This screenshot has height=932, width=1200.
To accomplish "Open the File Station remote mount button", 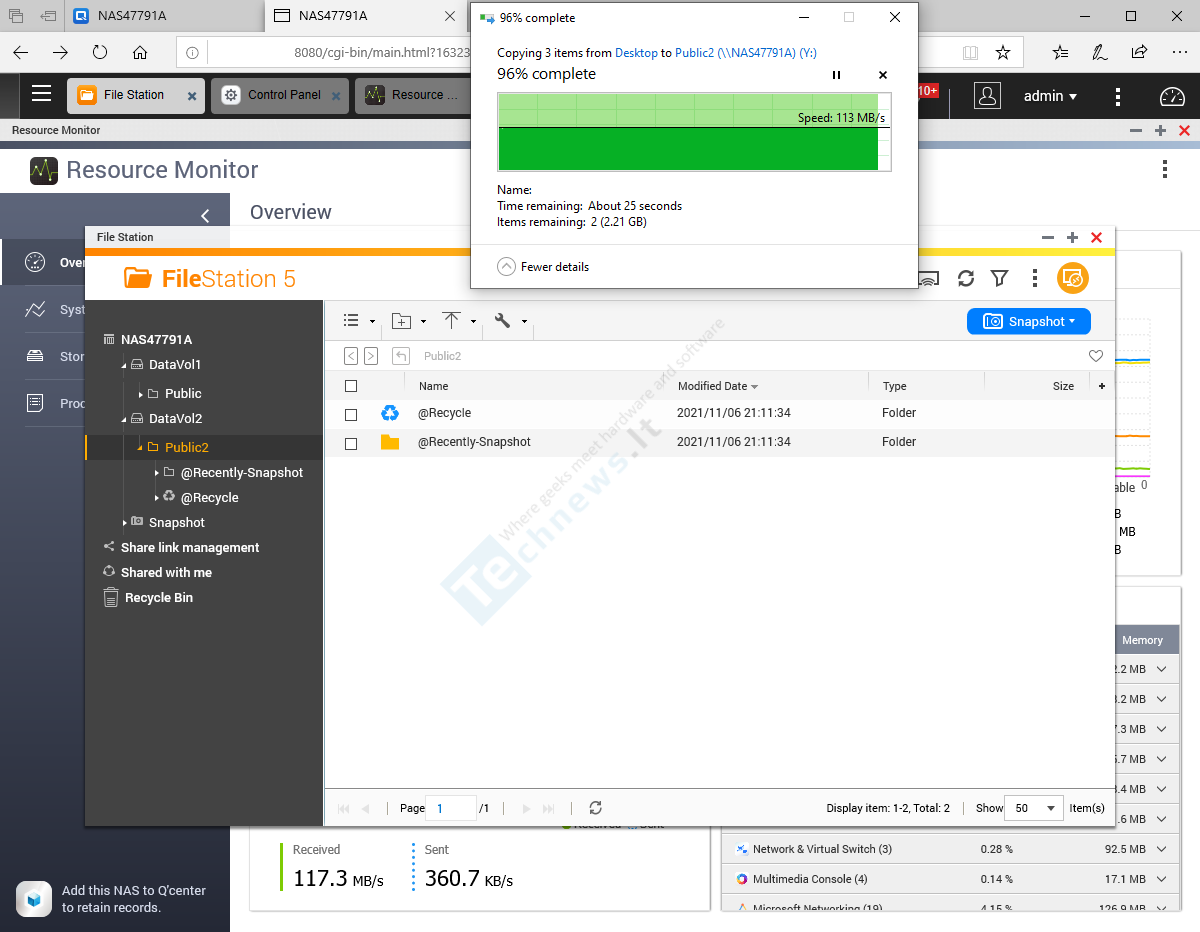I will [1073, 278].
